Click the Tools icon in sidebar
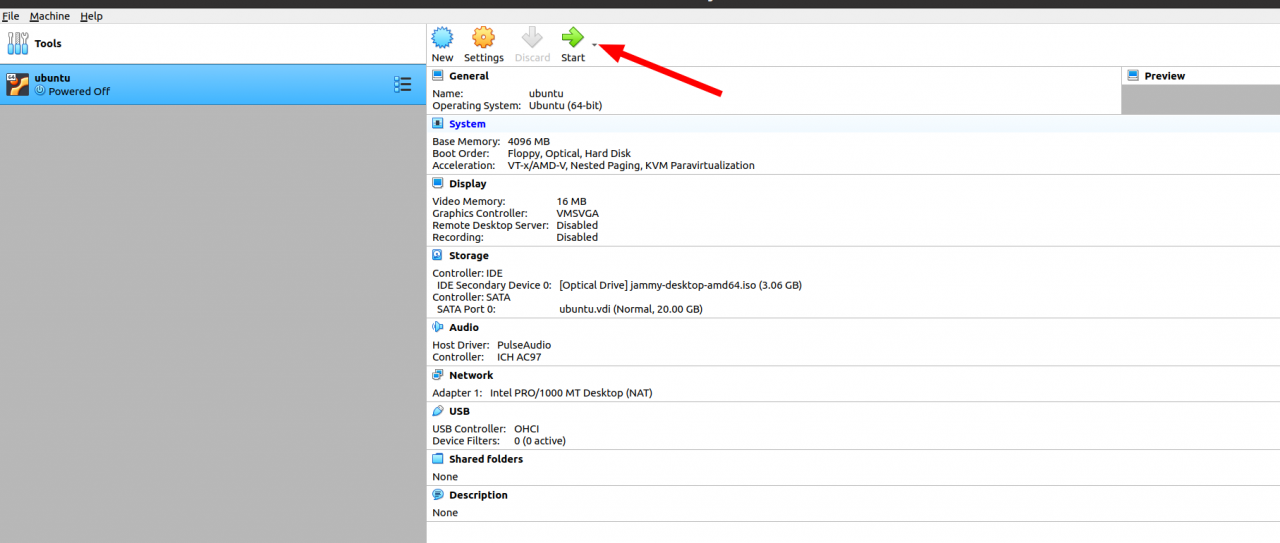 [x=18, y=43]
